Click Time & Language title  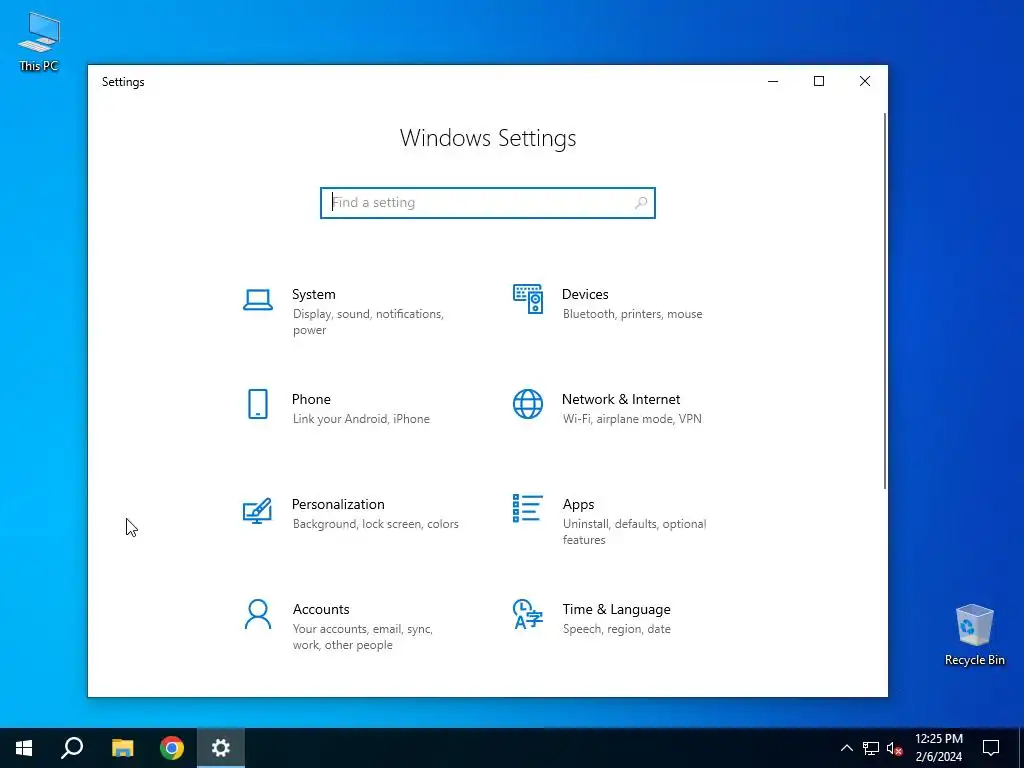click(616, 609)
